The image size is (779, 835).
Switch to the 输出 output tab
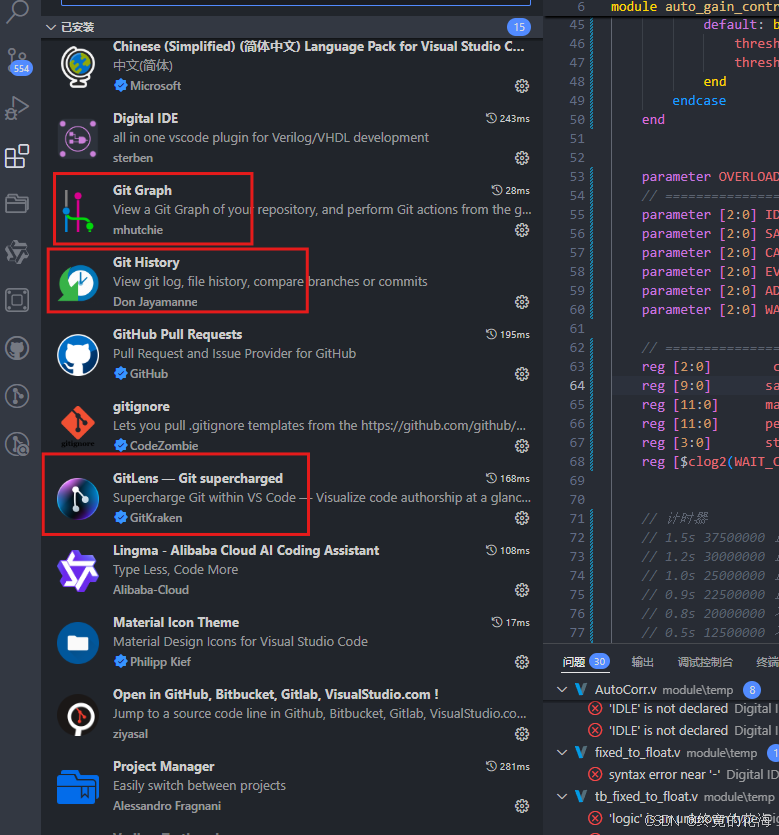642,662
